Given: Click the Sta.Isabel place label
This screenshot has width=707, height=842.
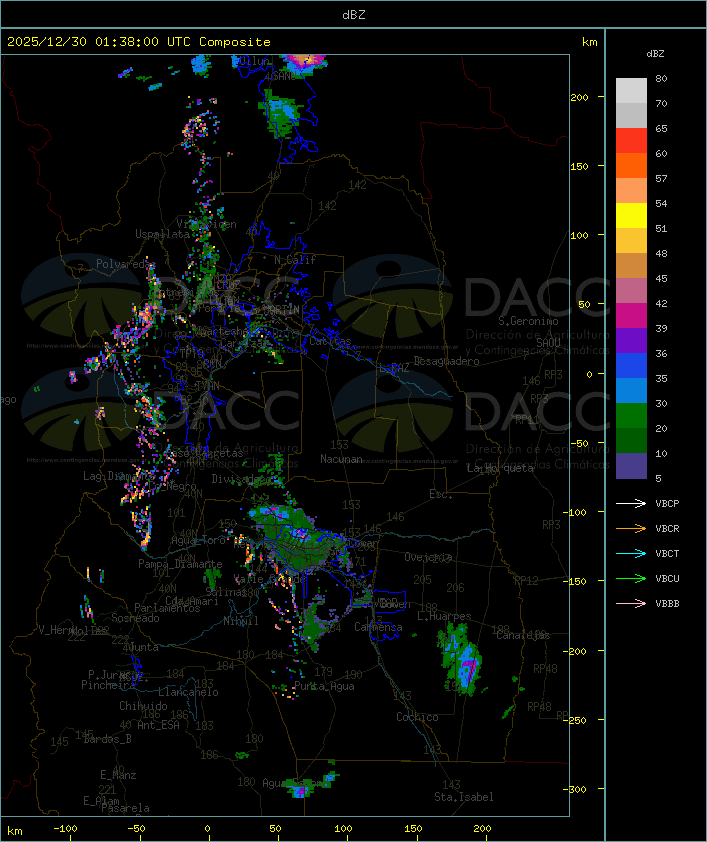Looking at the screenshot, I should point(464,797).
